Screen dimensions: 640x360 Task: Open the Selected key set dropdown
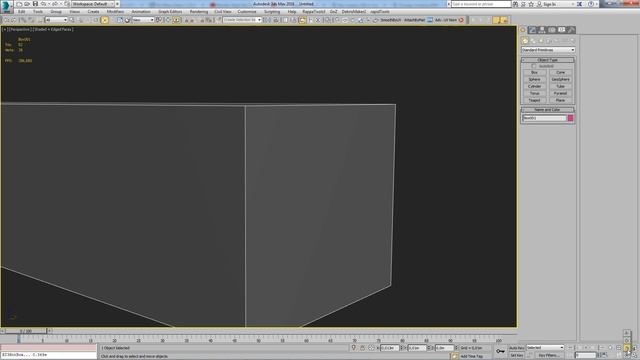pyautogui.click(x=545, y=348)
